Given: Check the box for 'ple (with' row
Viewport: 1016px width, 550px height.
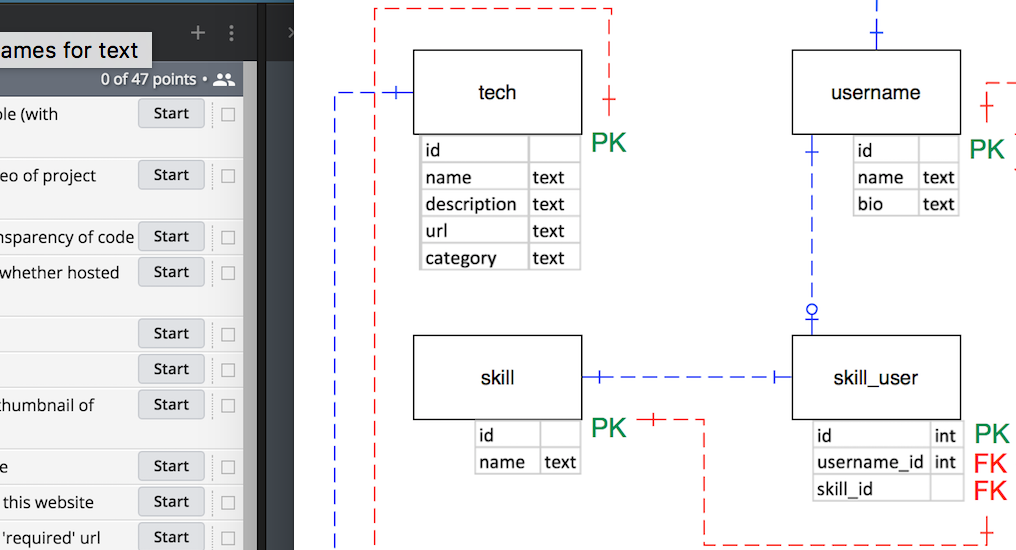Looking at the screenshot, I should 228,115.
